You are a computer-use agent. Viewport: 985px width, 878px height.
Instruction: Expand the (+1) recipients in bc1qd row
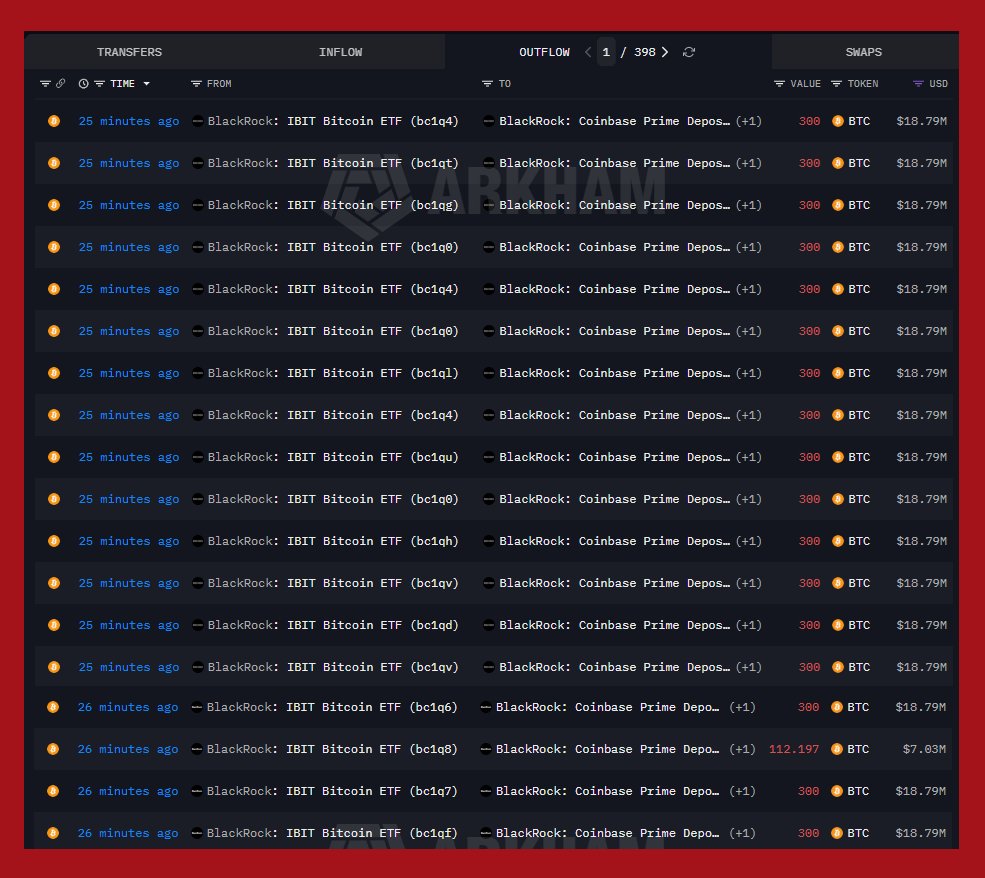tap(749, 626)
